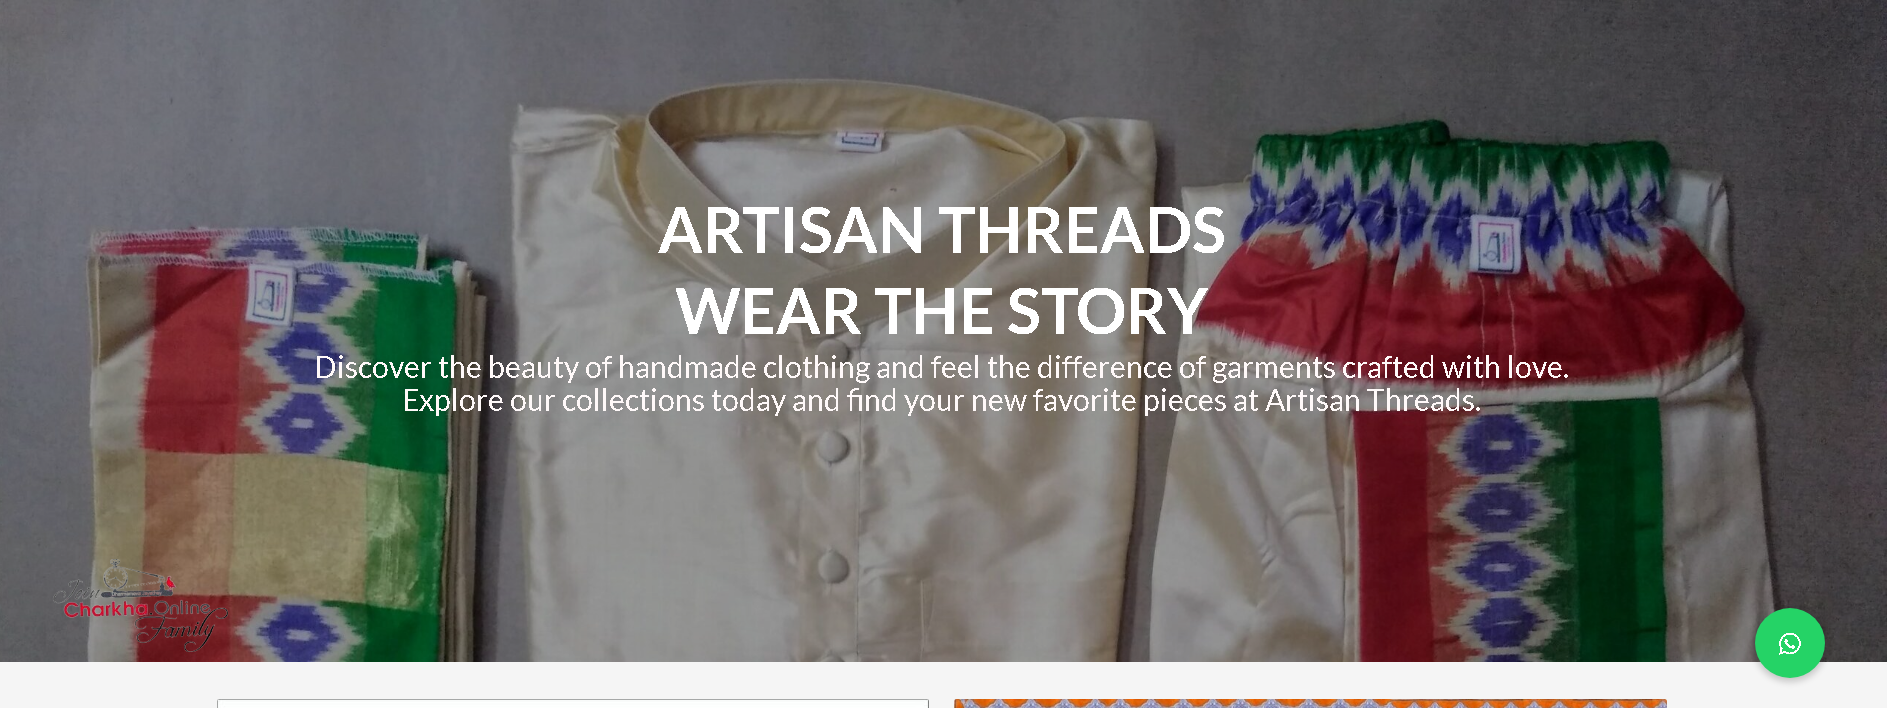Click the red ikat border on the pants leg
Viewport: 1887px width, 708px height.
pos(1390,530)
